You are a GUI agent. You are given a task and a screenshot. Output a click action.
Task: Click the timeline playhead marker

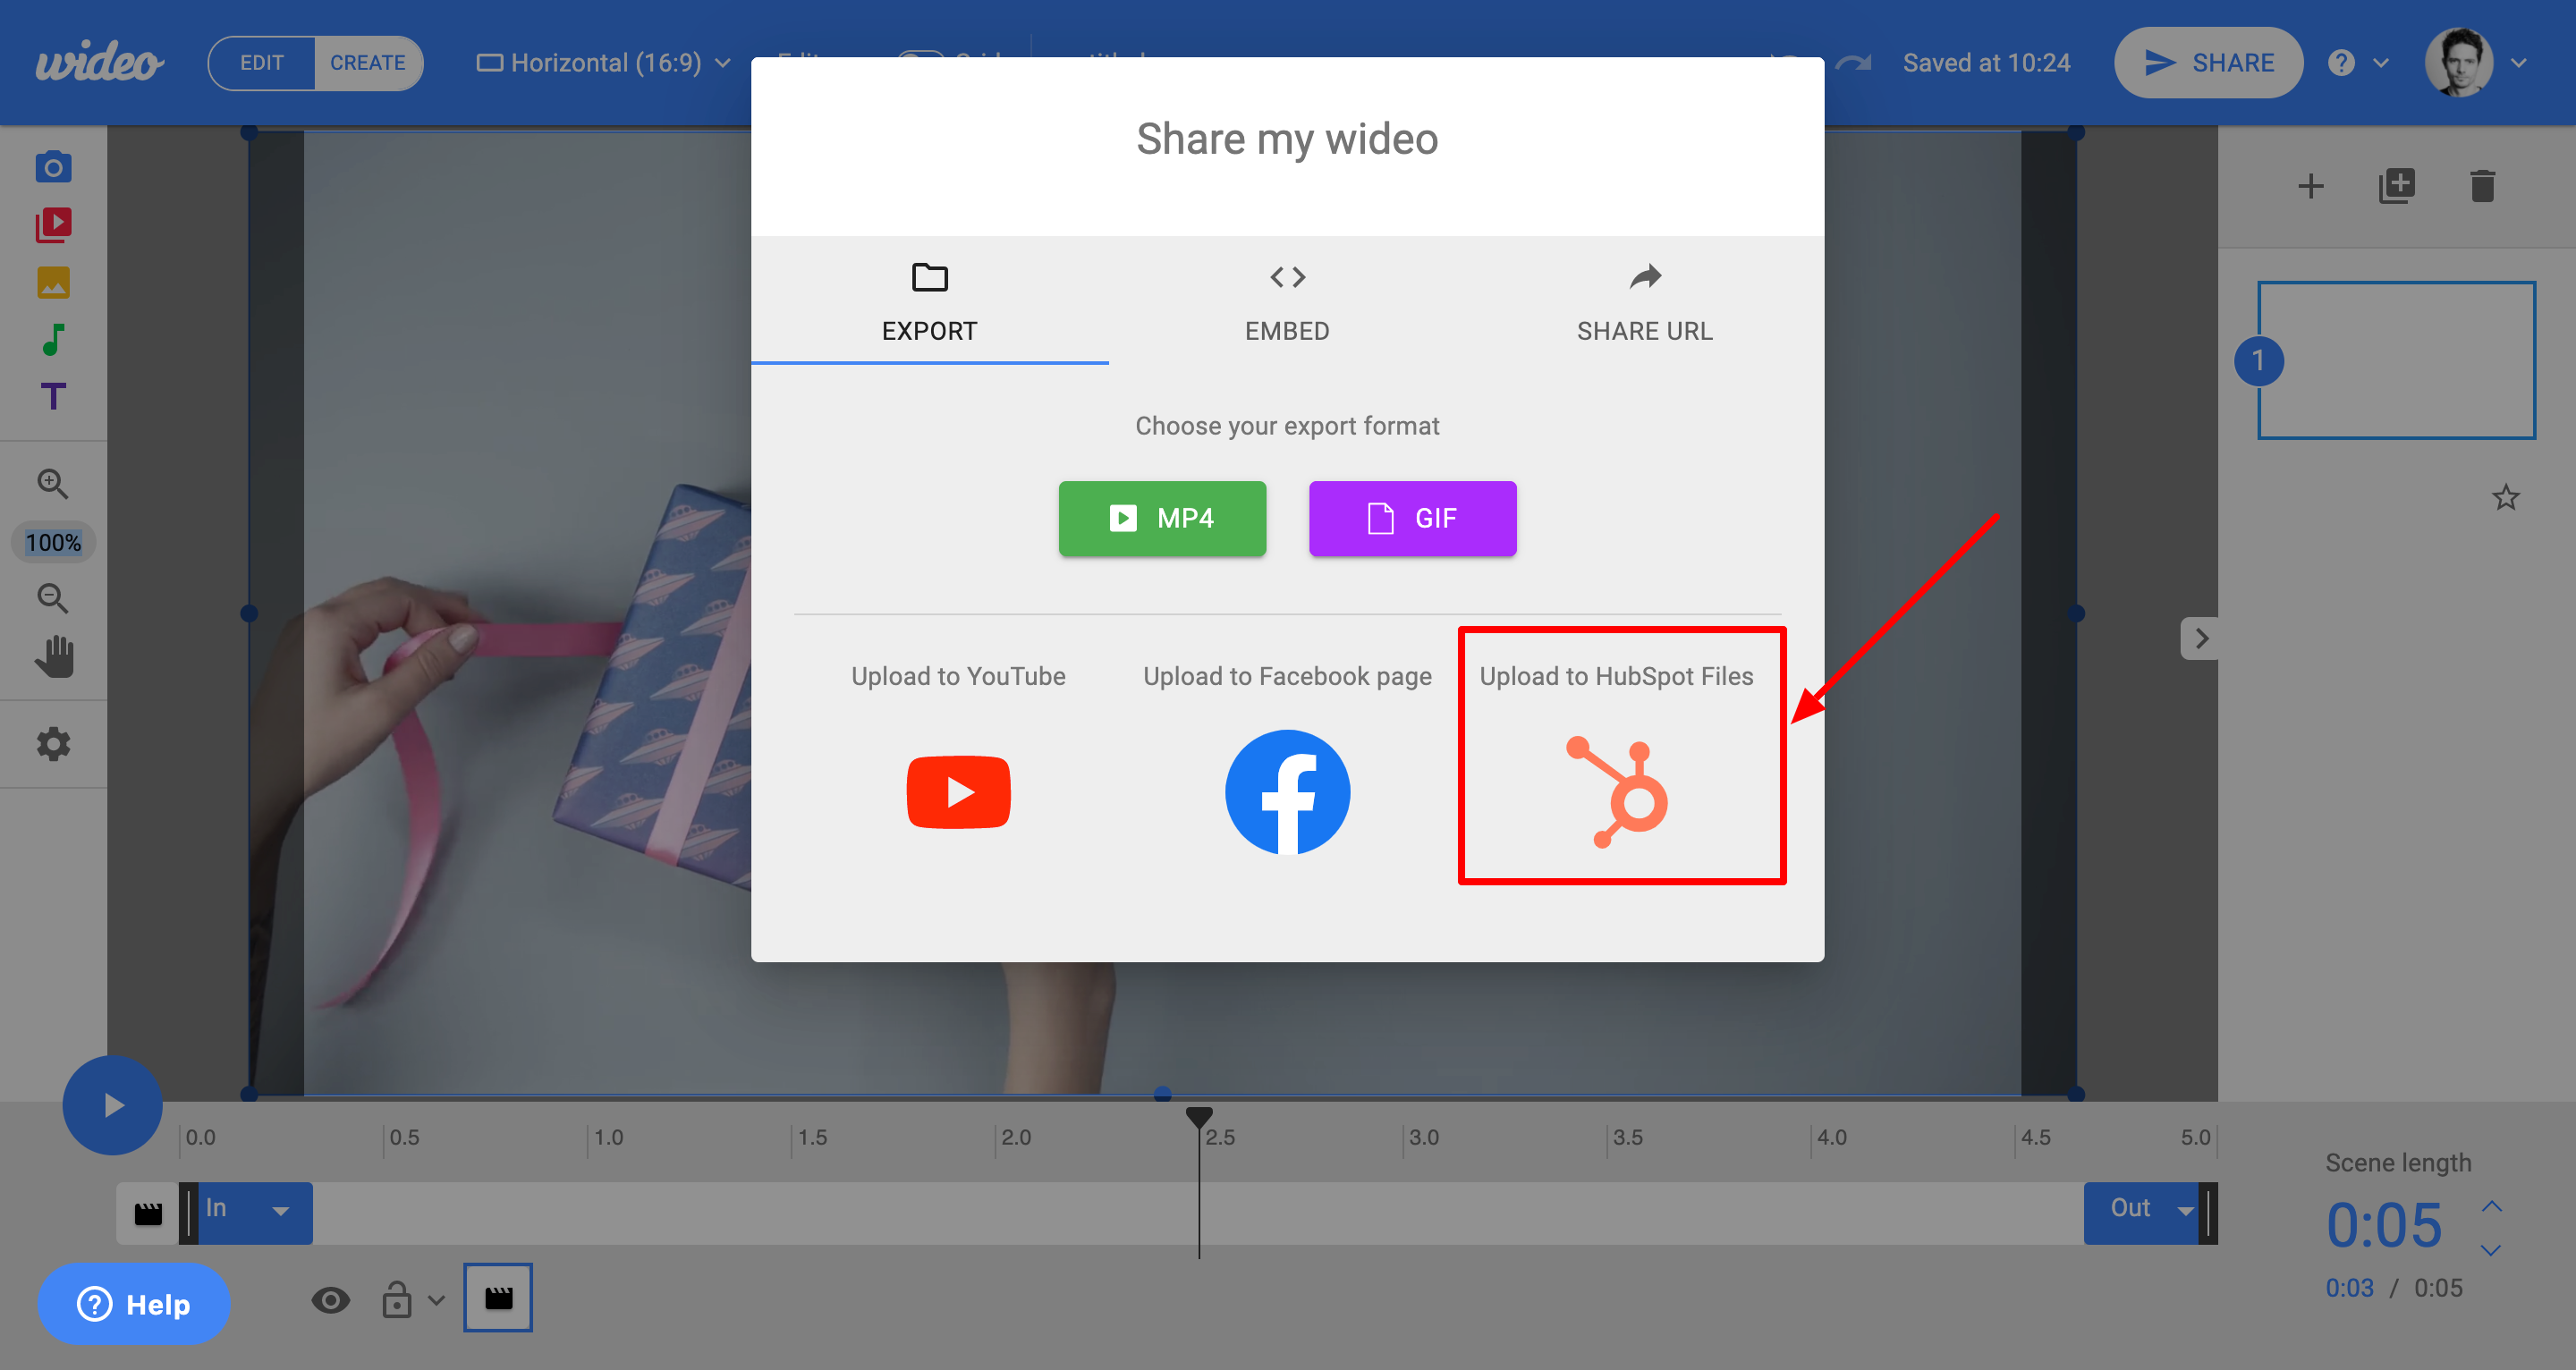(1199, 1116)
